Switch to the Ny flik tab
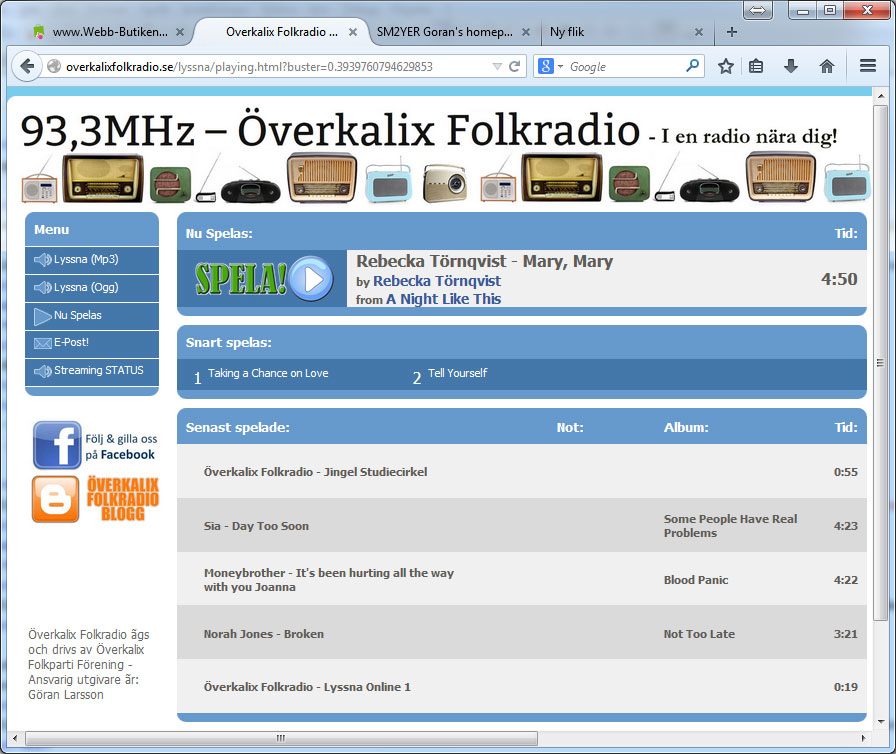 pos(626,32)
